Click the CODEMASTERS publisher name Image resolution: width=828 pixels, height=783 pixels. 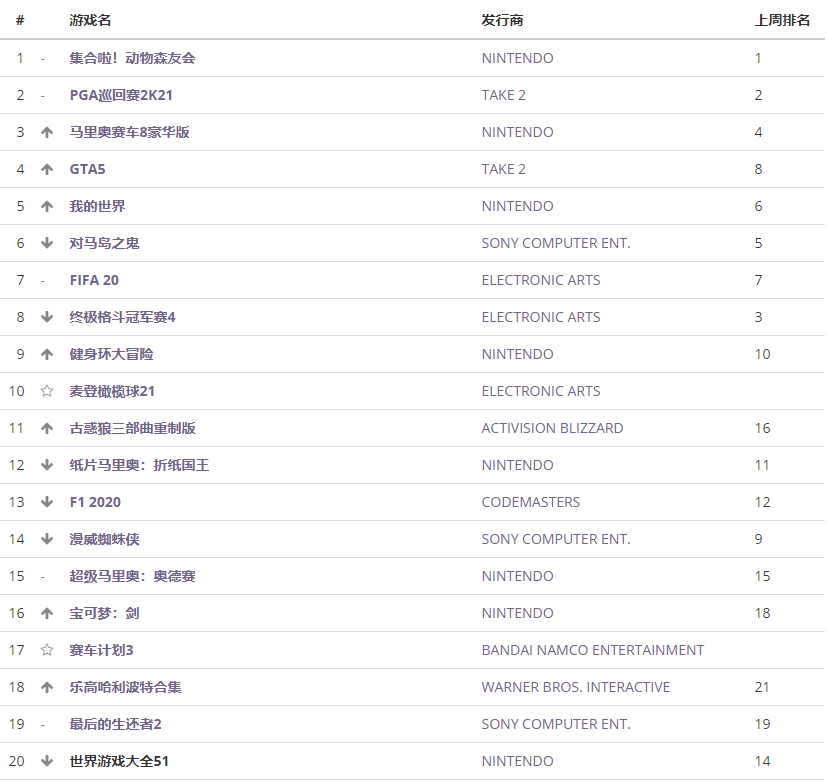pyautogui.click(x=530, y=502)
